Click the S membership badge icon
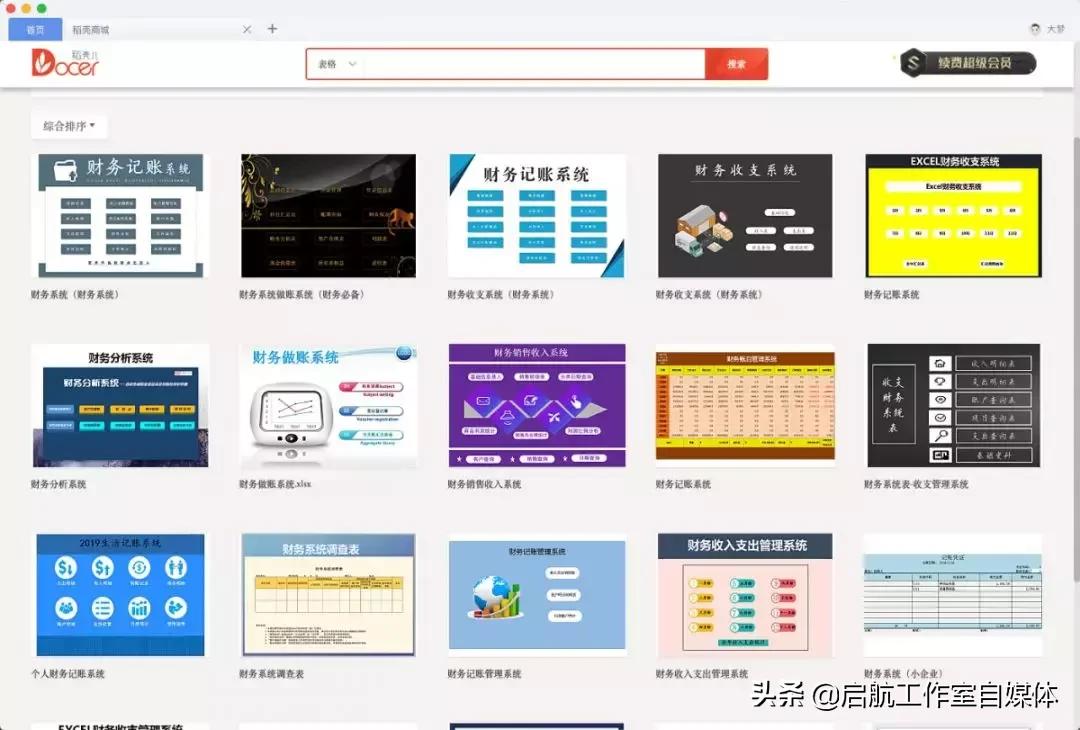This screenshot has height=730, width=1080. (x=911, y=62)
